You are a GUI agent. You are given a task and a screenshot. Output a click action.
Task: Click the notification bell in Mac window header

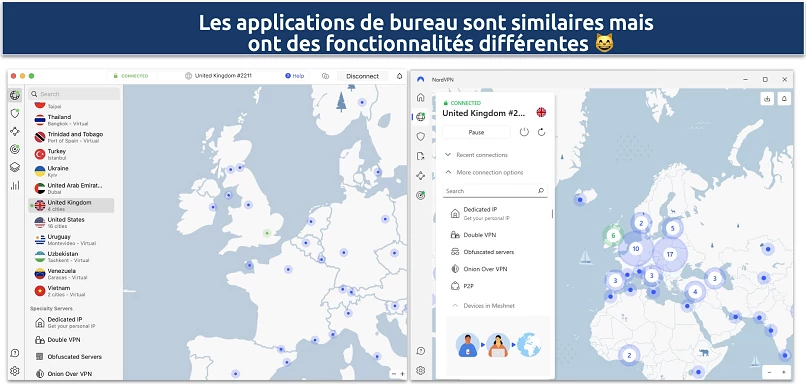tap(399, 76)
